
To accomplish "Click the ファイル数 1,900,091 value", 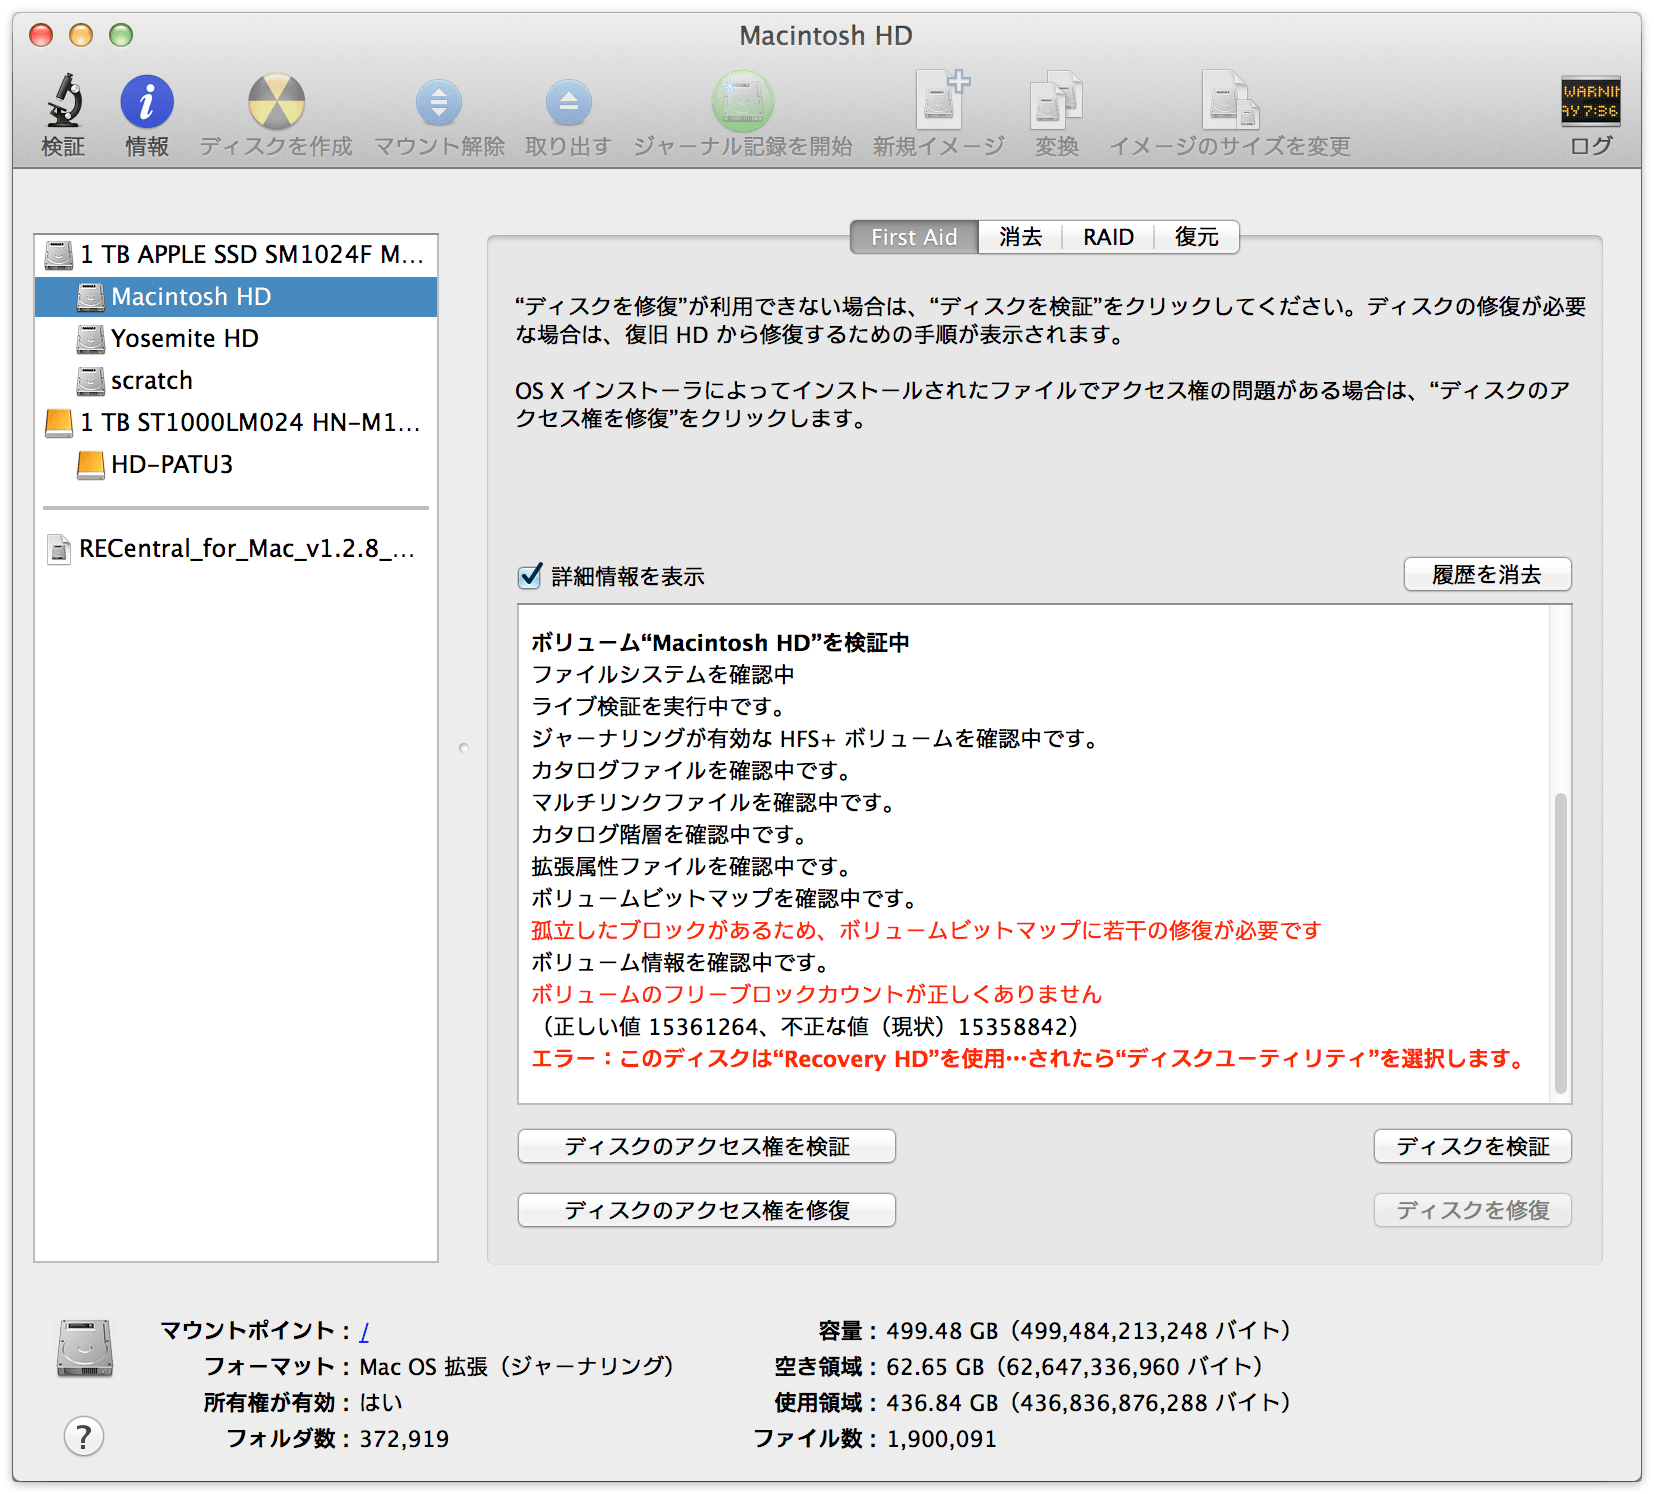I will 941,1439.
